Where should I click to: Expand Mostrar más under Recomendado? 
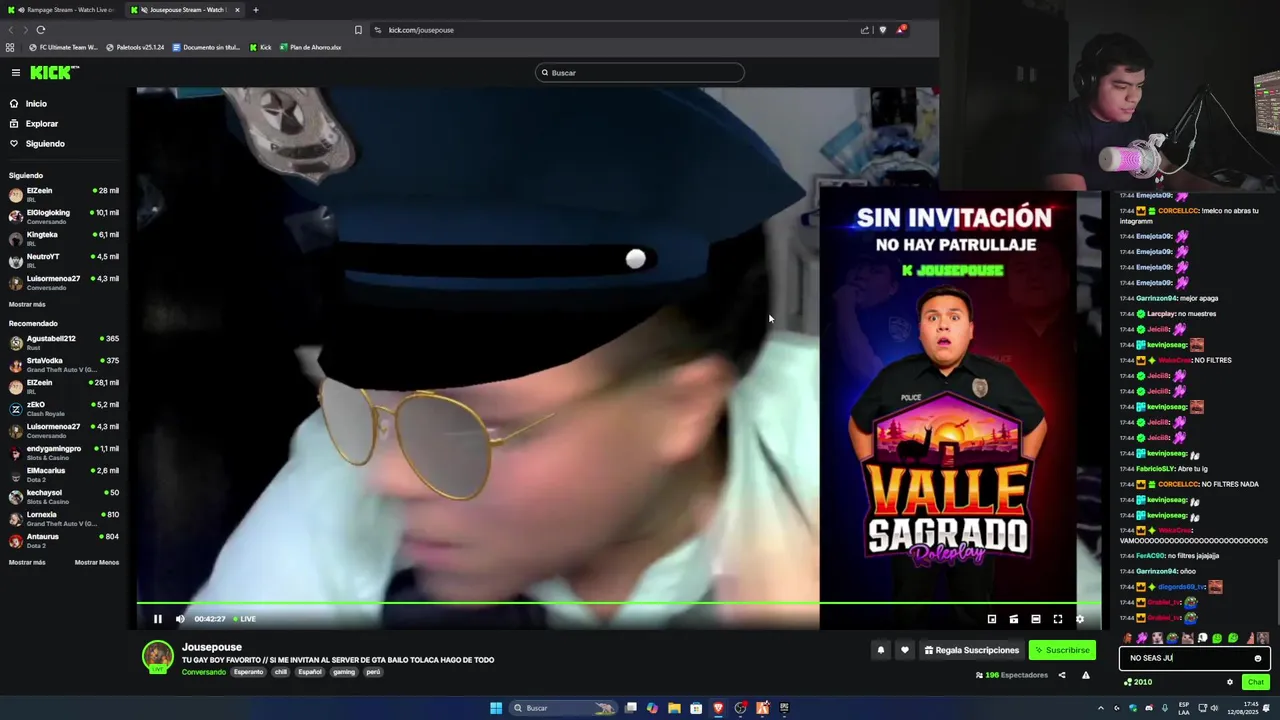click(27, 562)
